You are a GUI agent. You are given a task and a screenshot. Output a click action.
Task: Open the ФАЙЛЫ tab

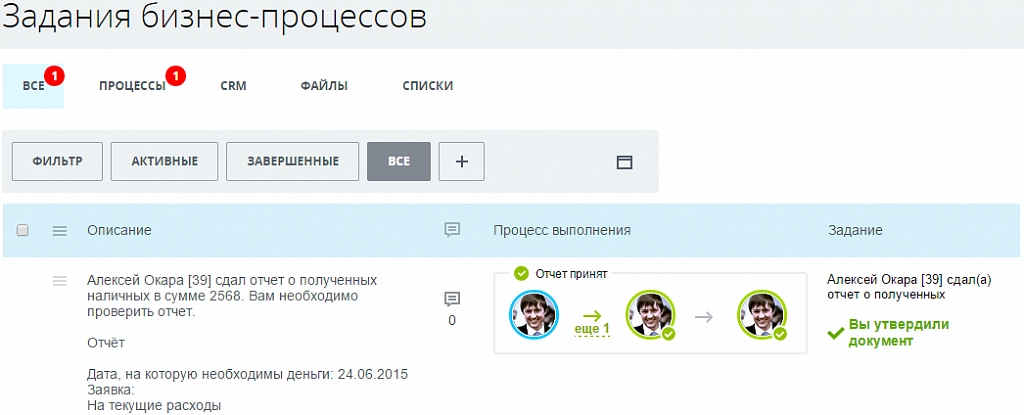click(x=324, y=86)
